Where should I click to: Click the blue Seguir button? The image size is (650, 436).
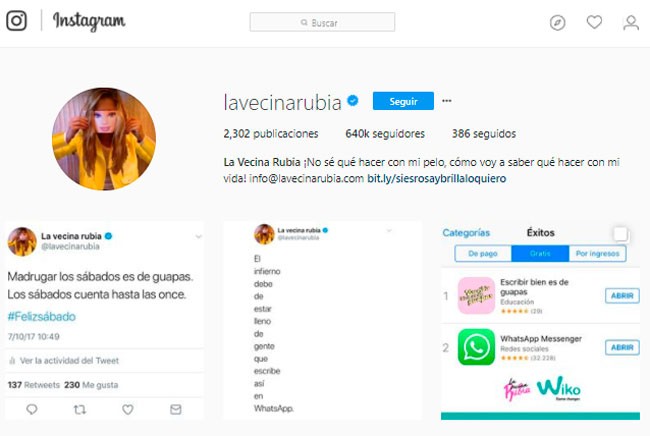(403, 101)
